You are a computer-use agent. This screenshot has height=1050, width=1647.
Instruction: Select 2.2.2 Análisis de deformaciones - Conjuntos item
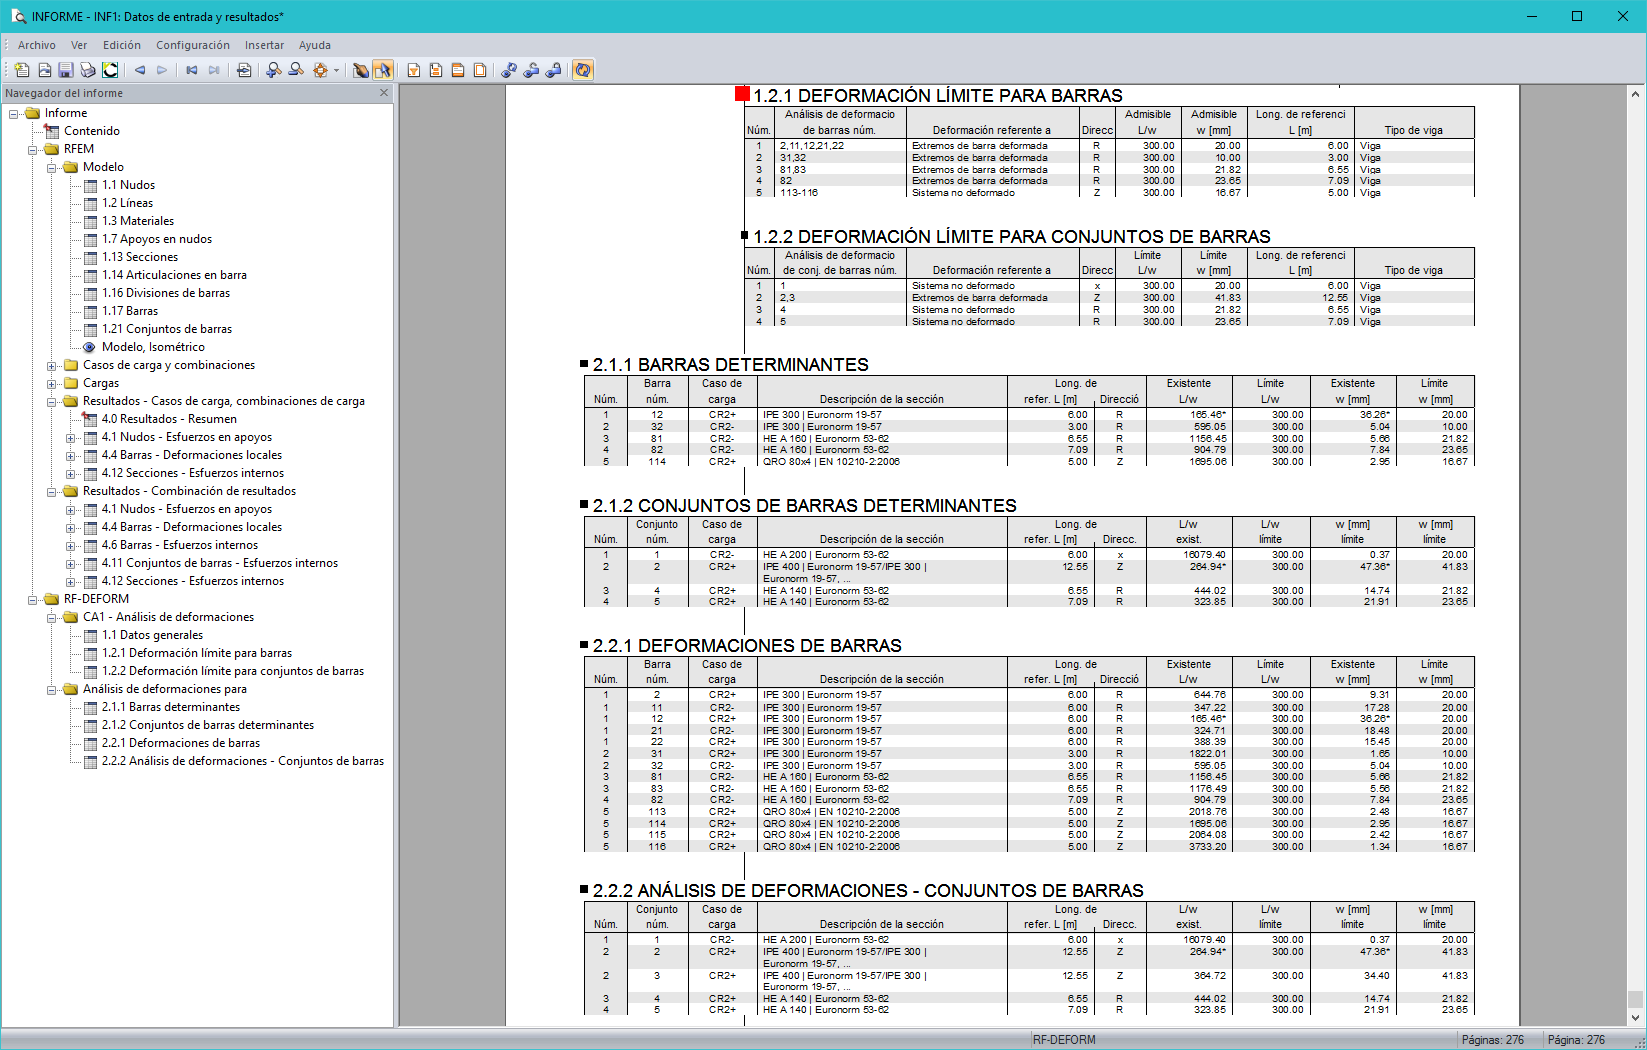[x=243, y=761]
